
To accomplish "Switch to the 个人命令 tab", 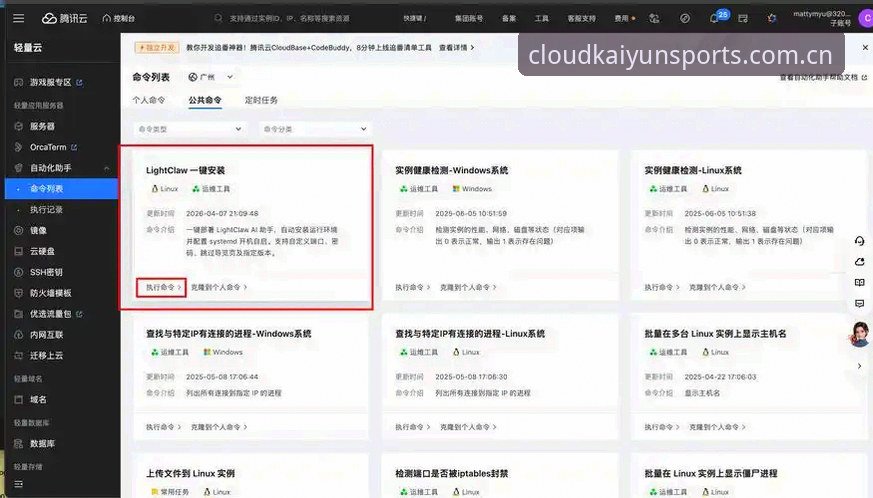I will pos(149,100).
